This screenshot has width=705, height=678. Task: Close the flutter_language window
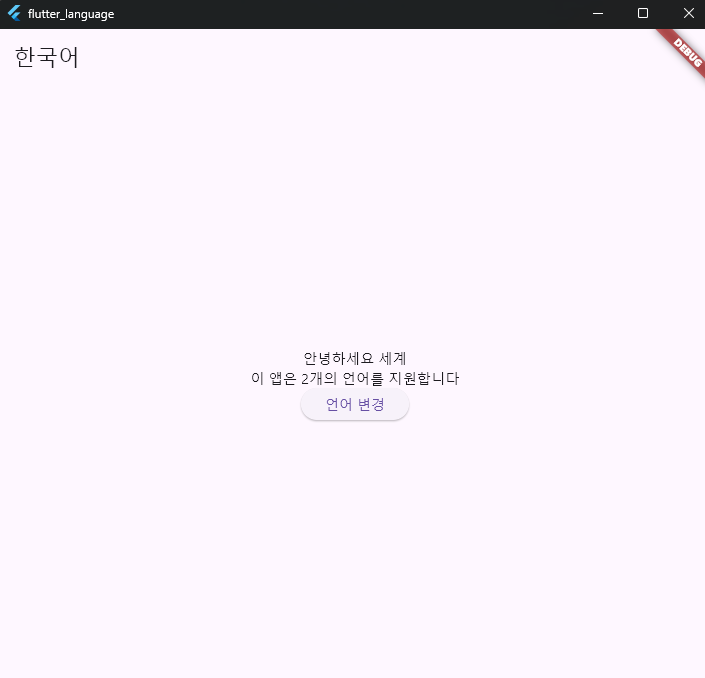tap(688, 14)
